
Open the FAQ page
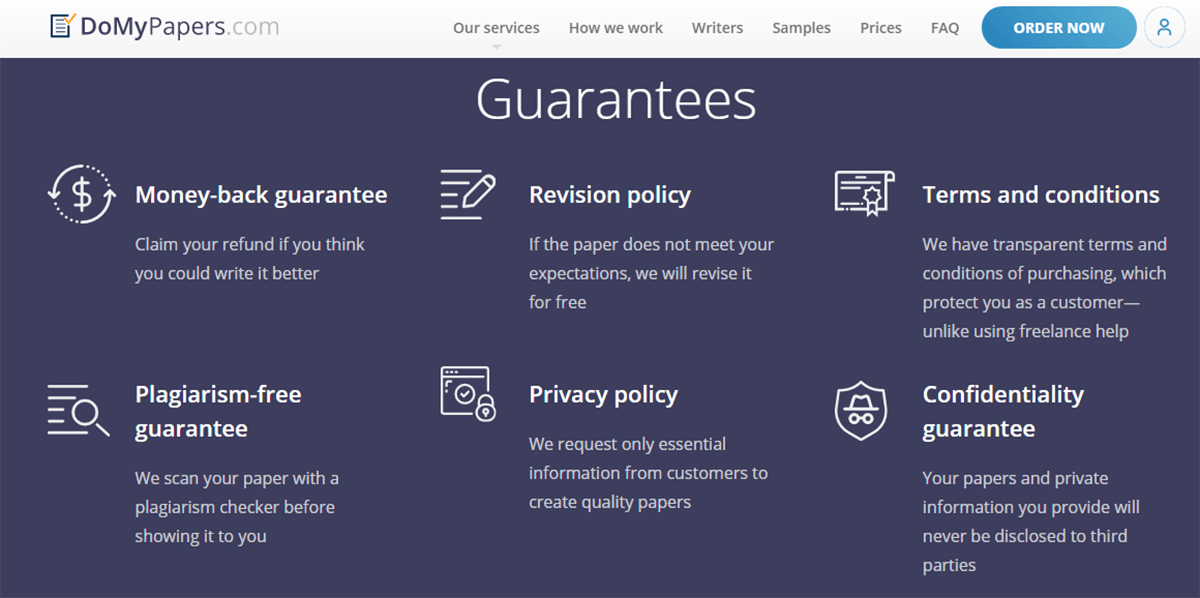click(944, 28)
